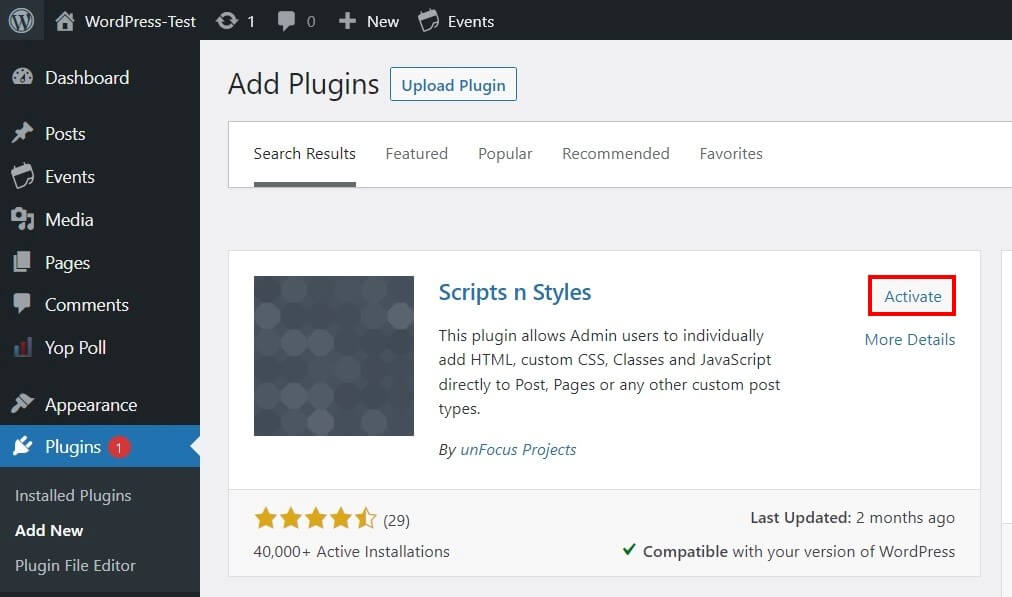
Task: Open the Recommended plugins tab
Action: pyautogui.click(x=615, y=153)
